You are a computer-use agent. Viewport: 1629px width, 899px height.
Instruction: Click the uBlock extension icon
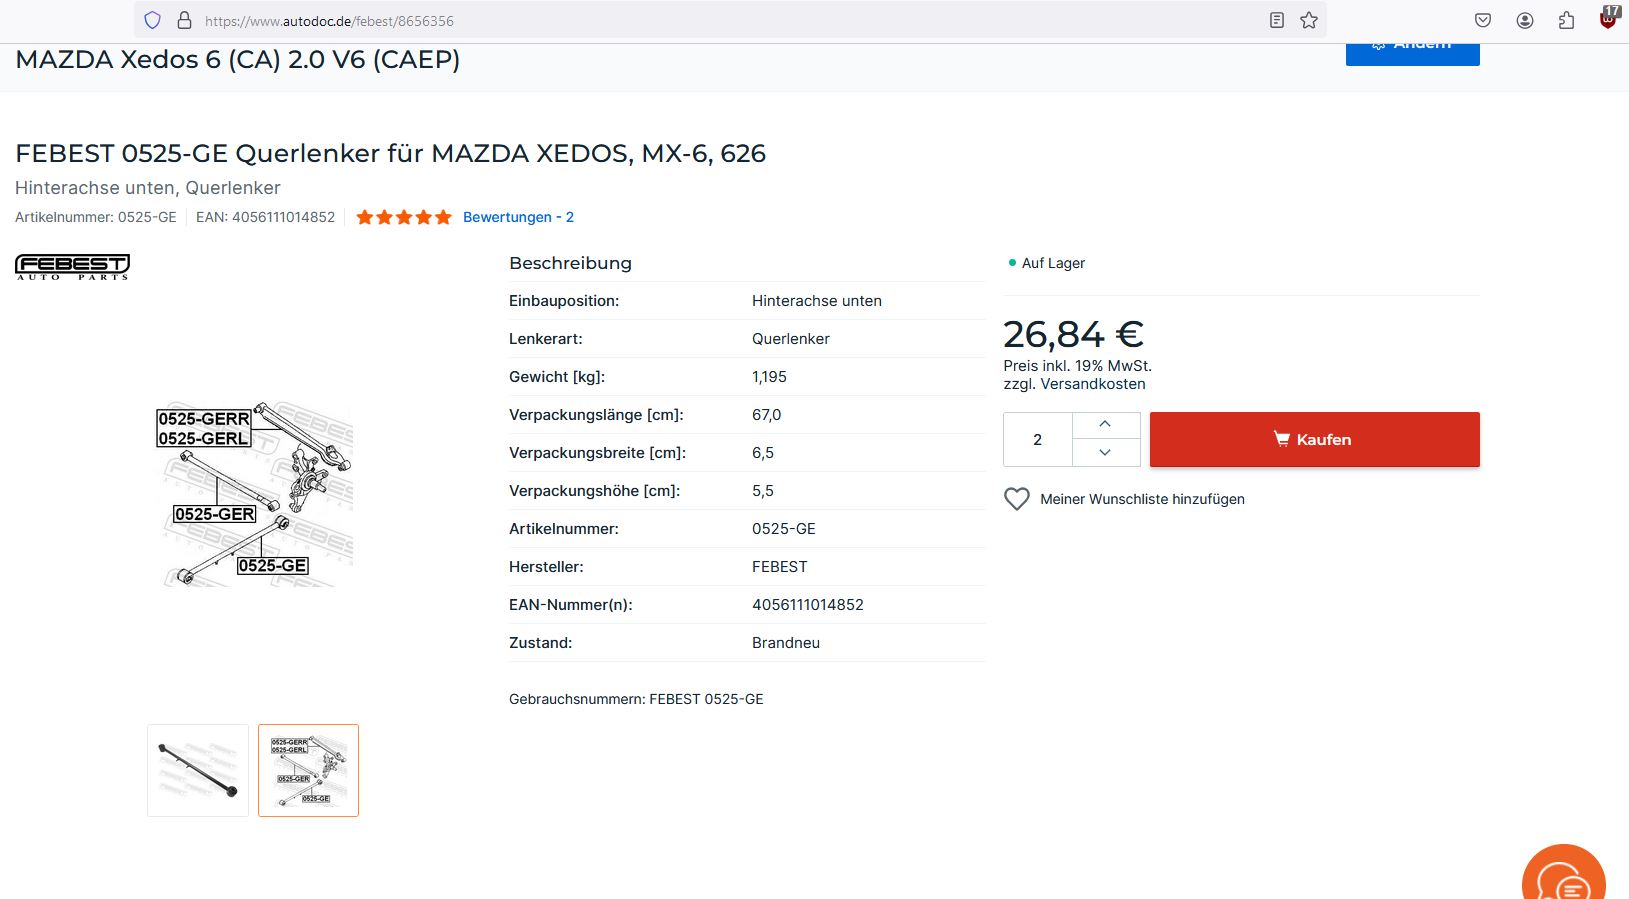(x=1608, y=18)
